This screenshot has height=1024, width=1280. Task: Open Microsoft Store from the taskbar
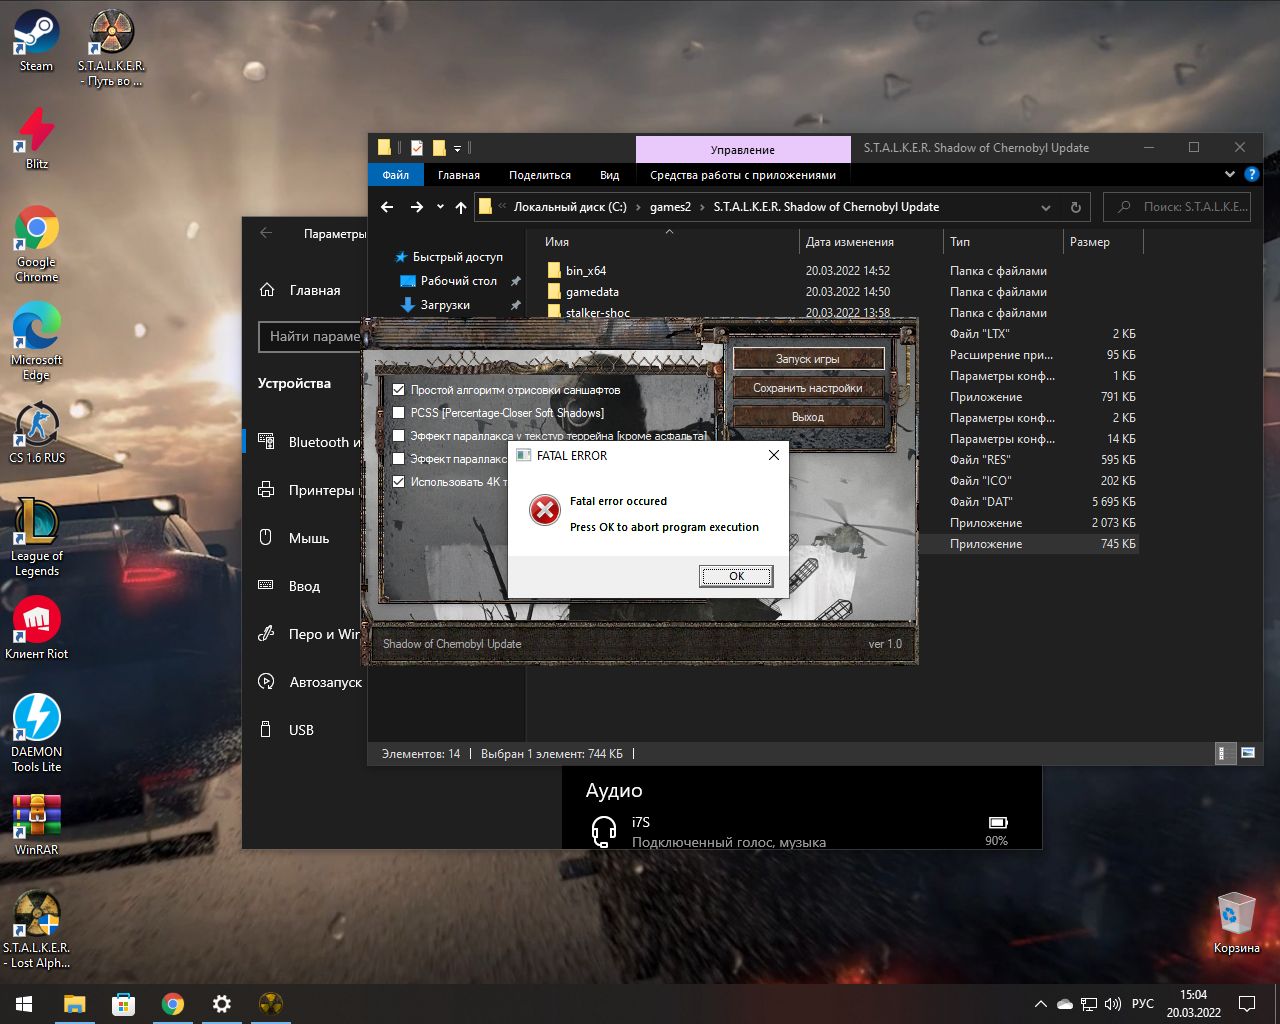point(123,1003)
